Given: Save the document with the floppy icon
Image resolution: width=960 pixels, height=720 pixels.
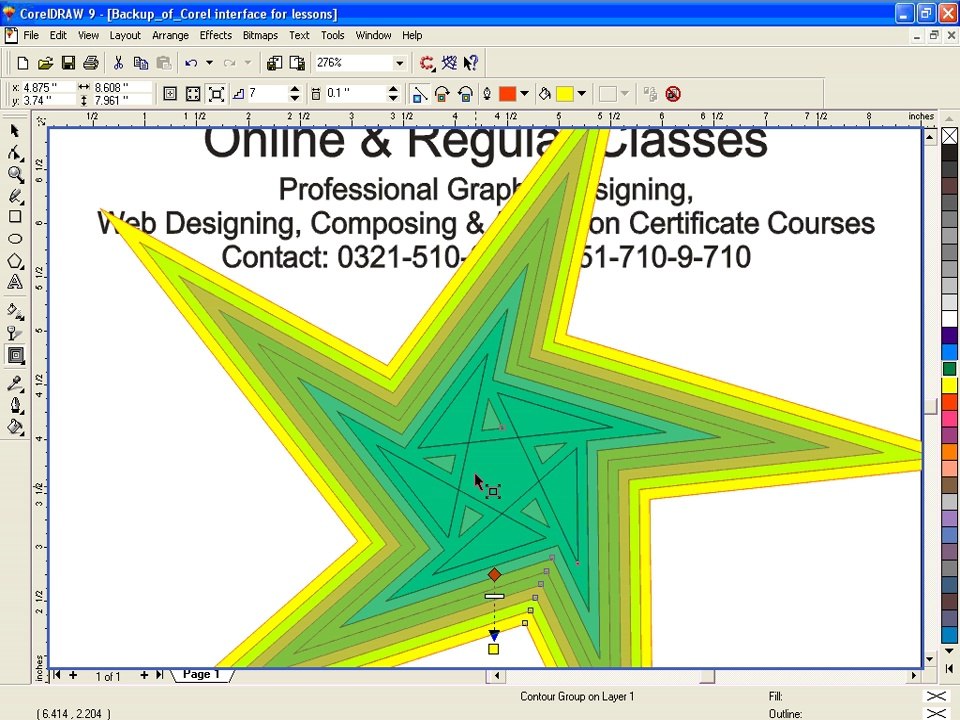Looking at the screenshot, I should (x=68, y=62).
